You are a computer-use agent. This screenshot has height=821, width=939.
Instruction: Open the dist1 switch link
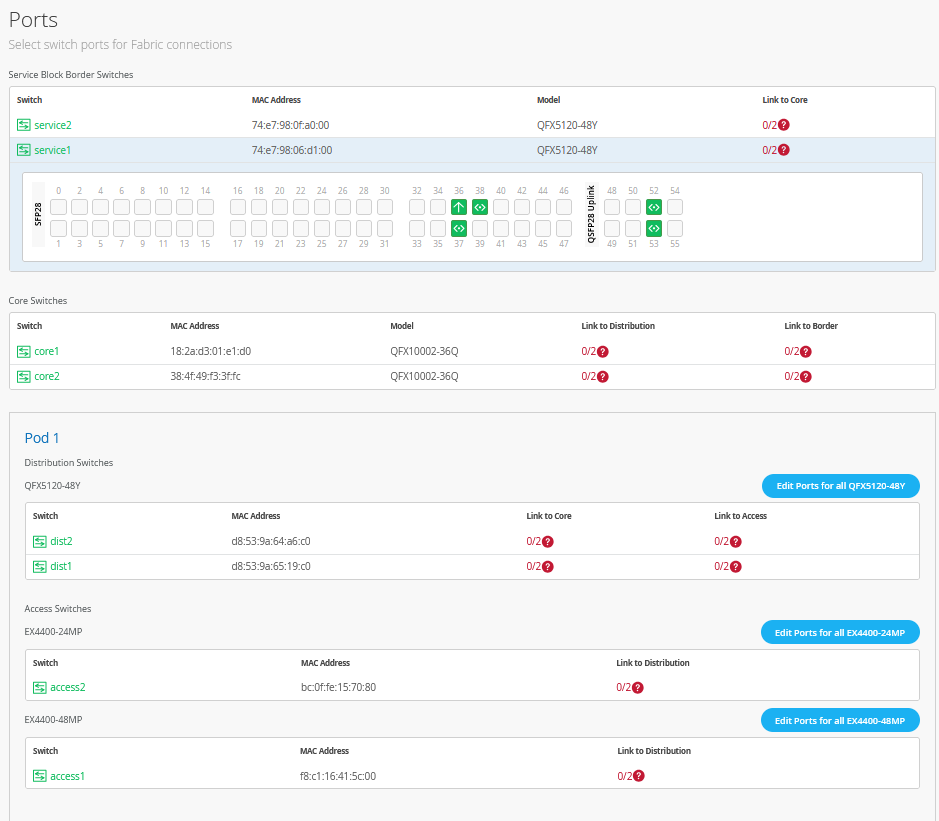tap(61, 566)
